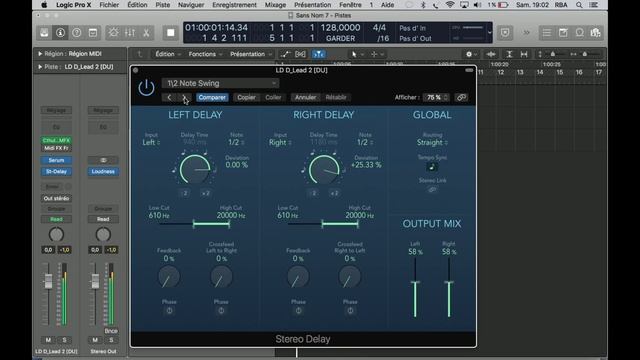
Task: Toggle Left Delay Feedback Phase button
Action: [169, 311]
